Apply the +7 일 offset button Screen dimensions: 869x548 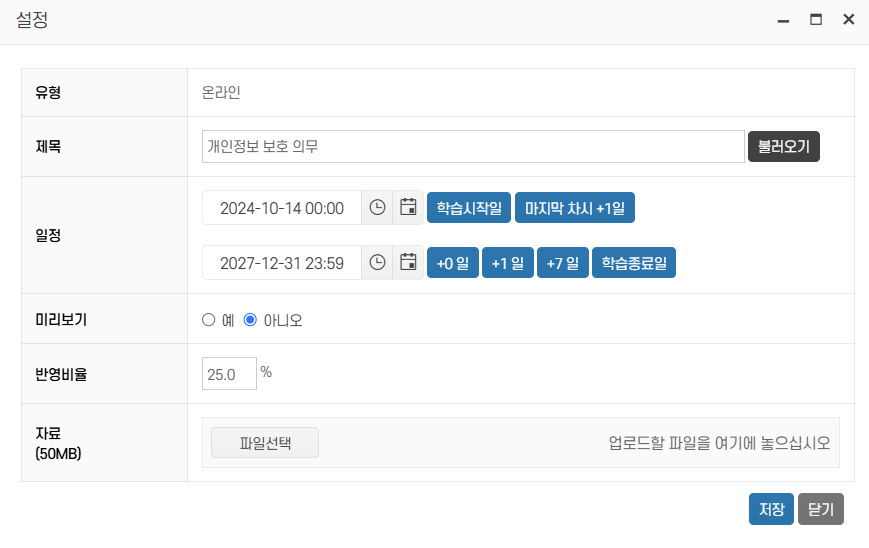[x=562, y=263]
